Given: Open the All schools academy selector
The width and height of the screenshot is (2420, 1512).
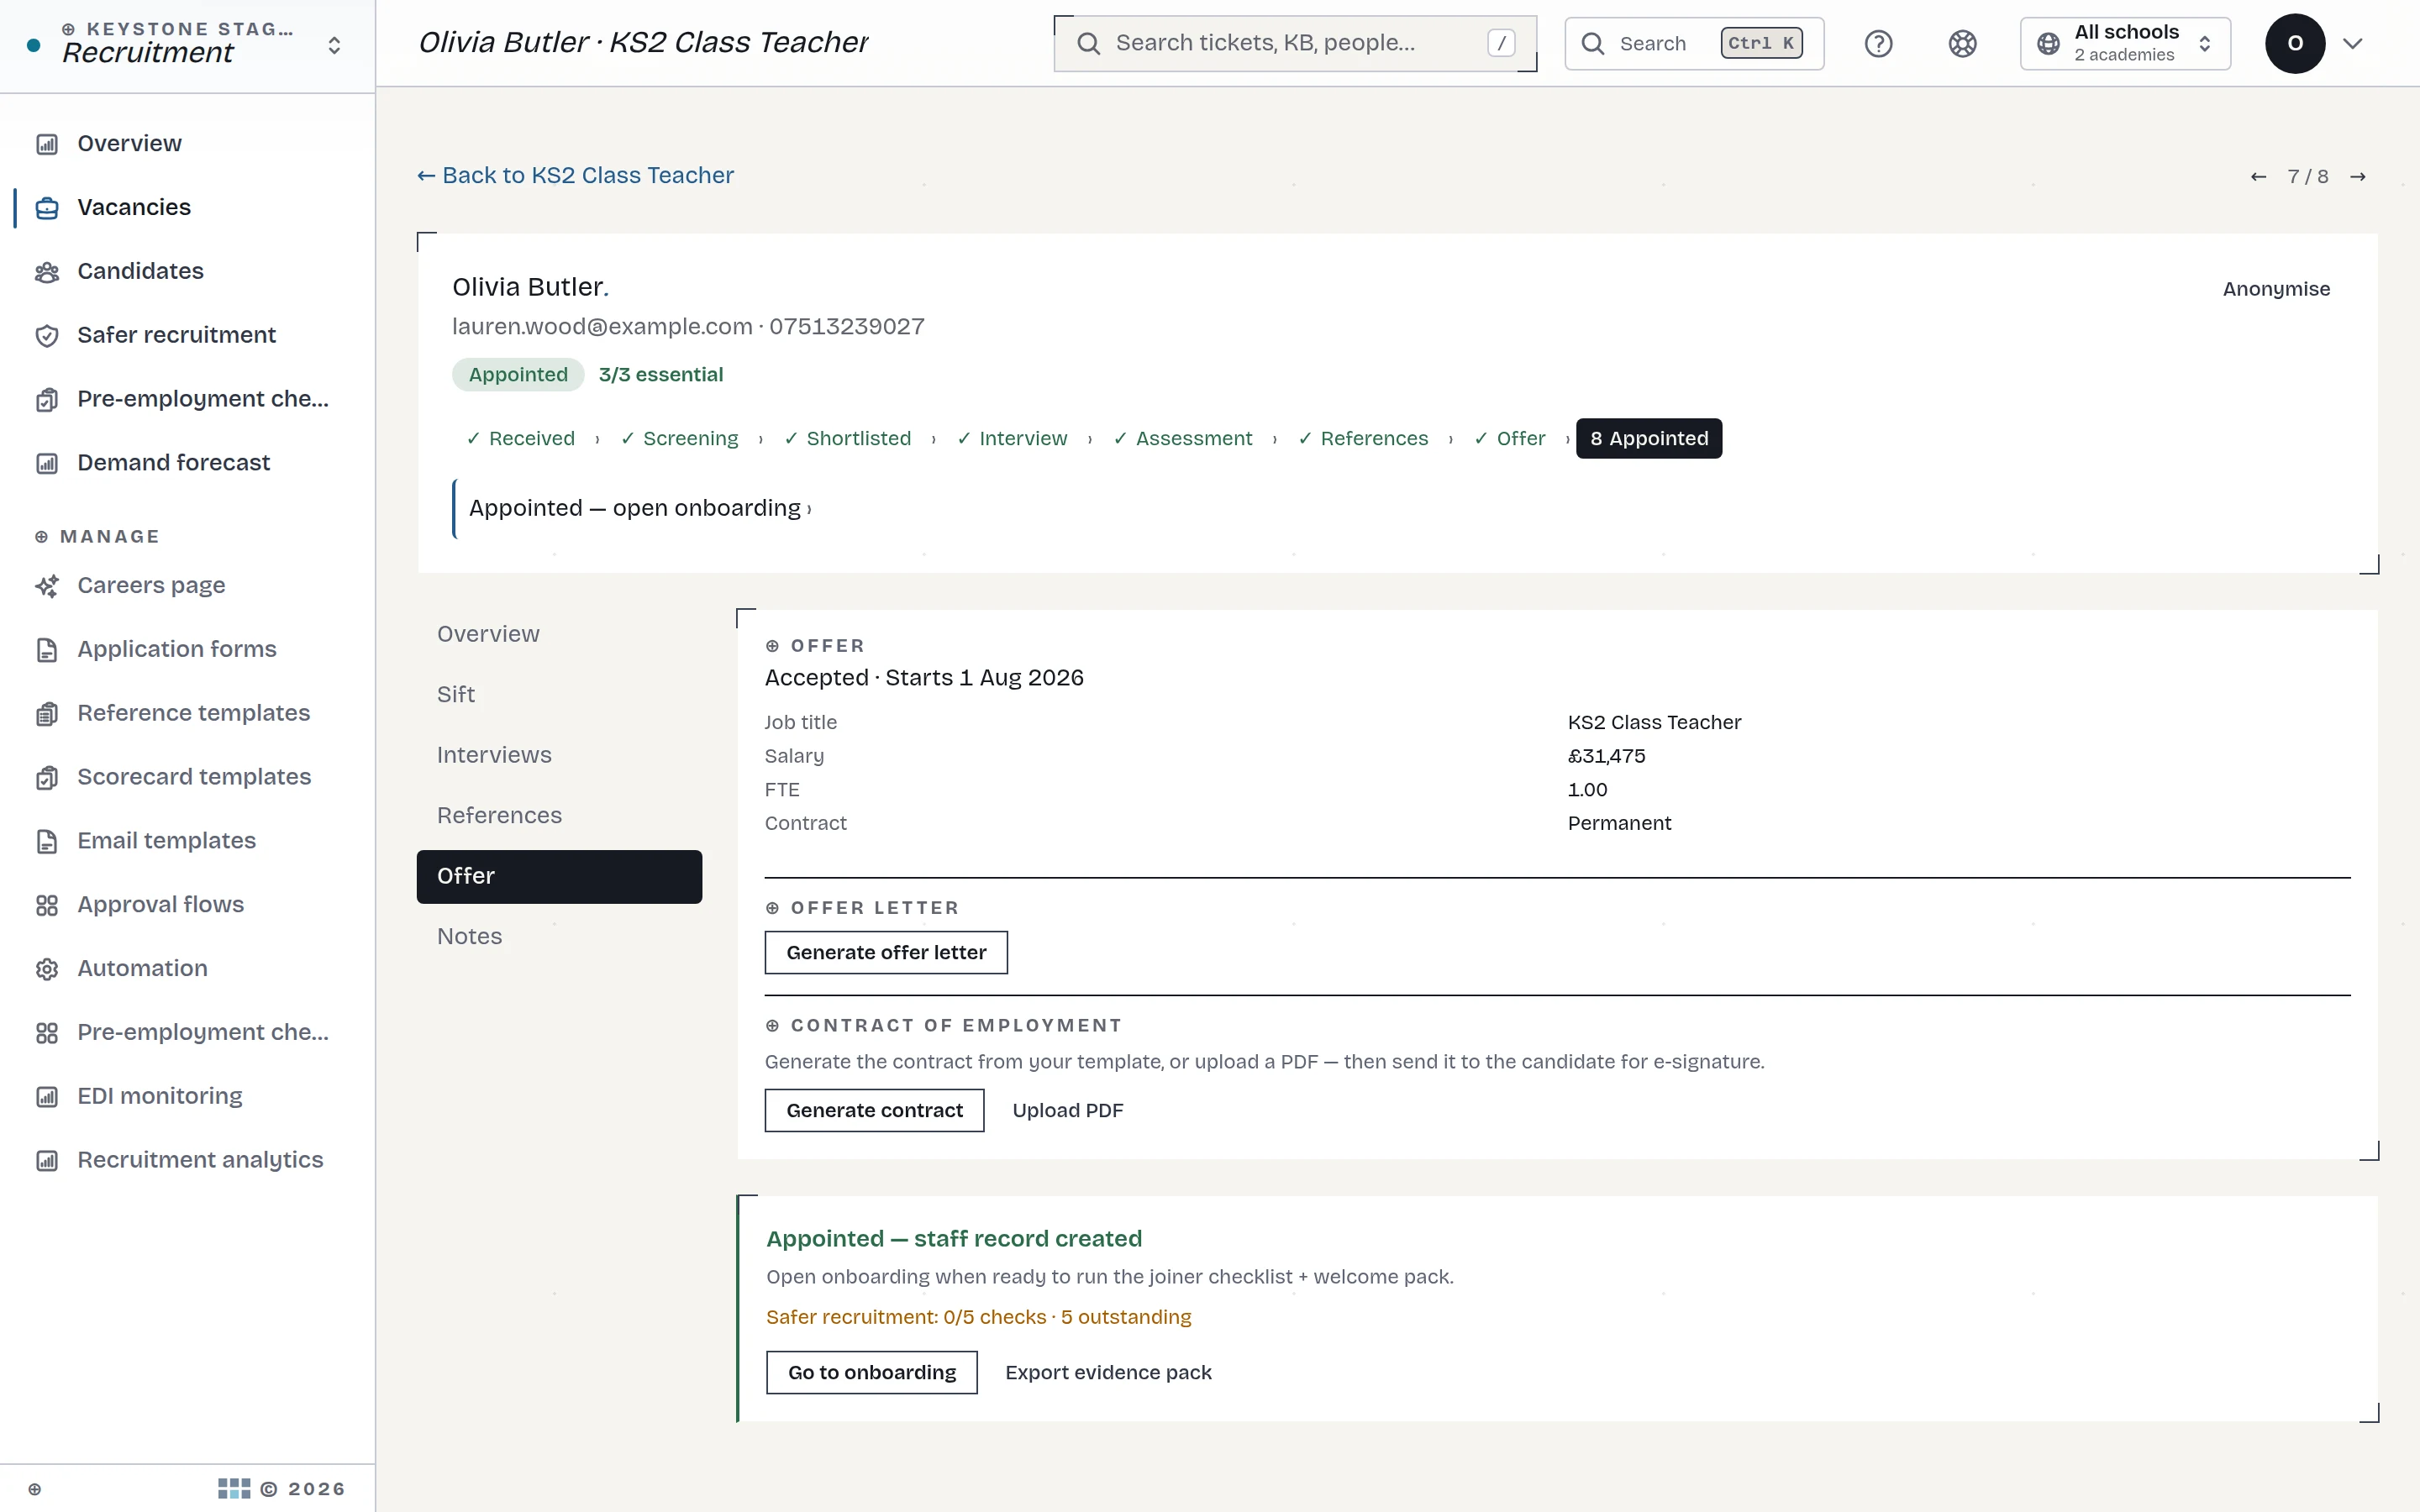Looking at the screenshot, I should pos(2125,44).
